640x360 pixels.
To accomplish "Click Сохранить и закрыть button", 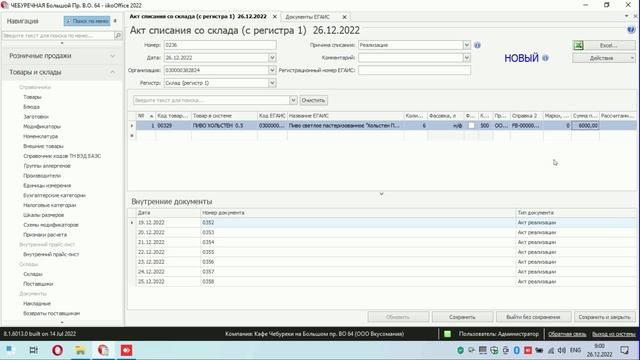I will 604,317.
